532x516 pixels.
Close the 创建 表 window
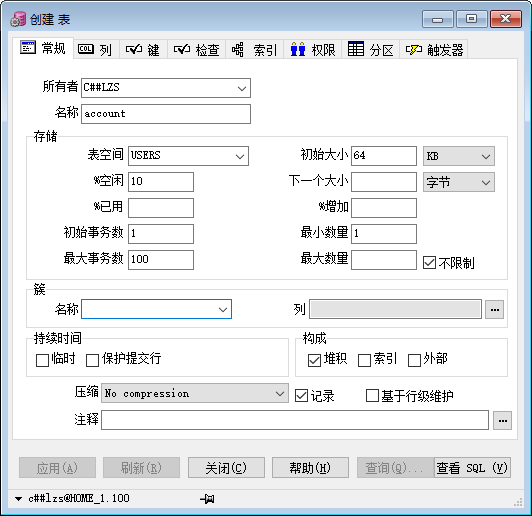click(506, 19)
